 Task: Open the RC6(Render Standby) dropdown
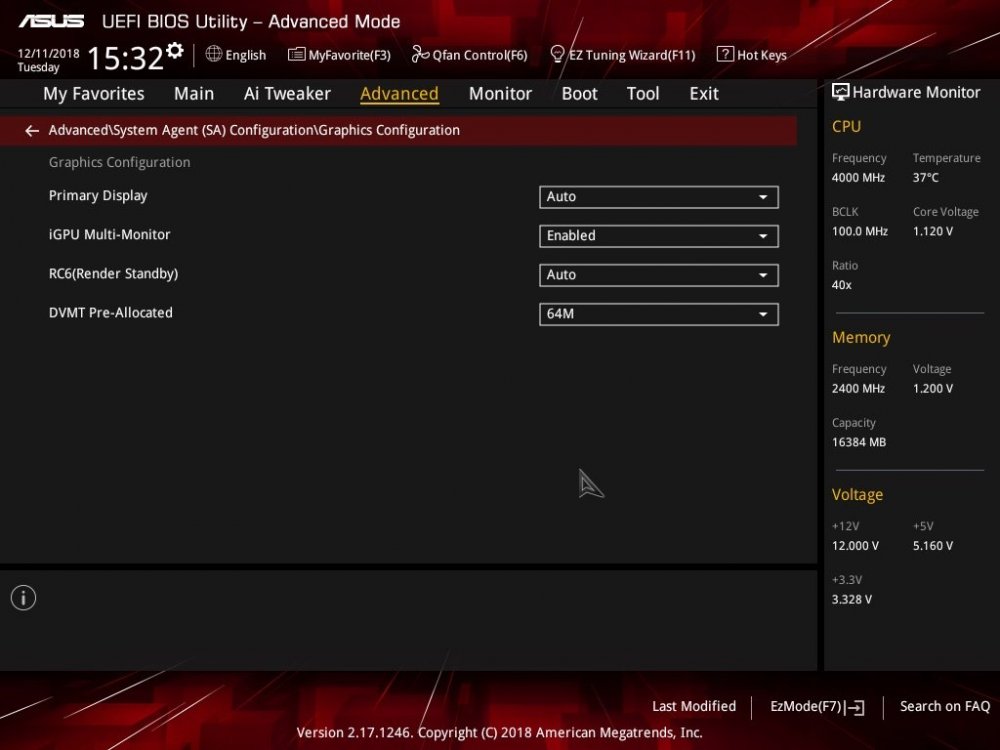pyautogui.click(x=658, y=275)
